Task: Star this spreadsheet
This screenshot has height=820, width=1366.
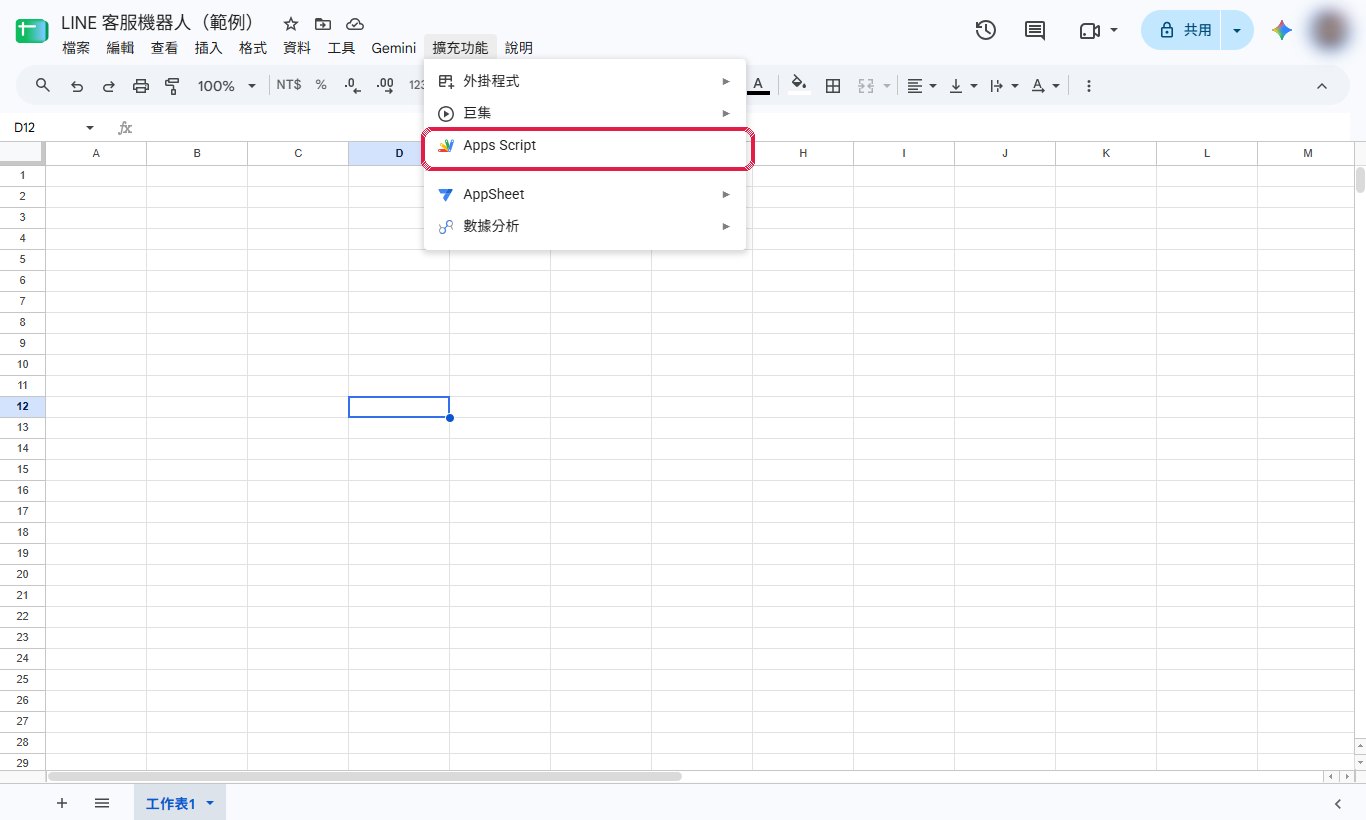Action: [x=291, y=24]
